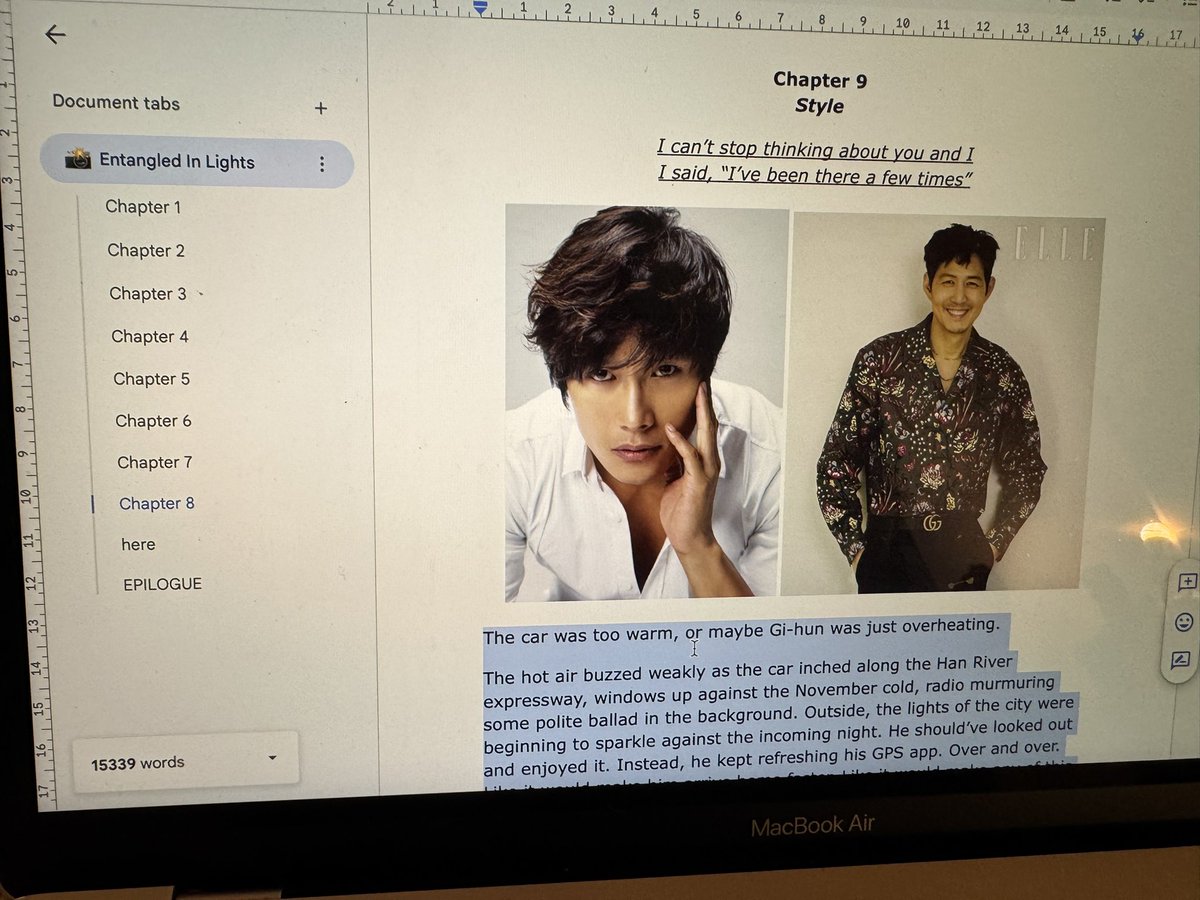Viewport: 1200px width, 900px height.
Task: Add a comment using the side button
Action: [1186, 582]
